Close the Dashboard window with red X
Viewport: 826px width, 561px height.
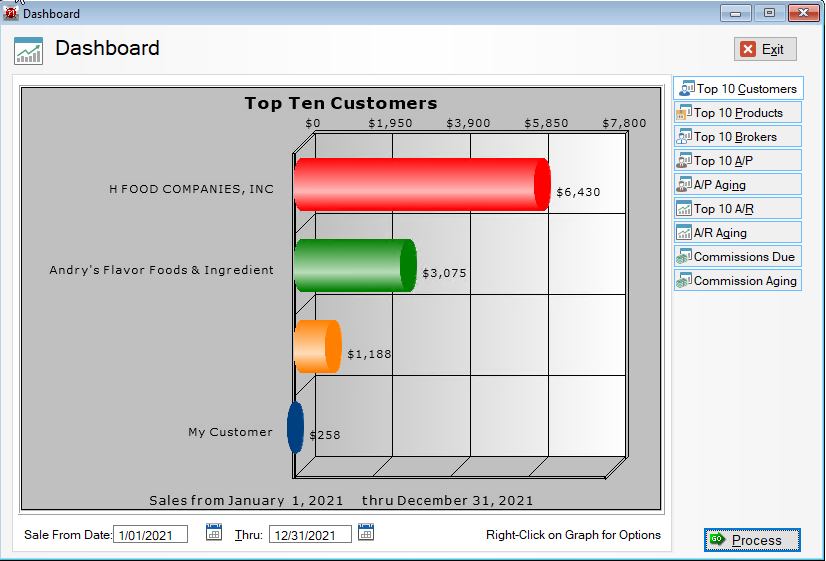pyautogui.click(x=803, y=13)
